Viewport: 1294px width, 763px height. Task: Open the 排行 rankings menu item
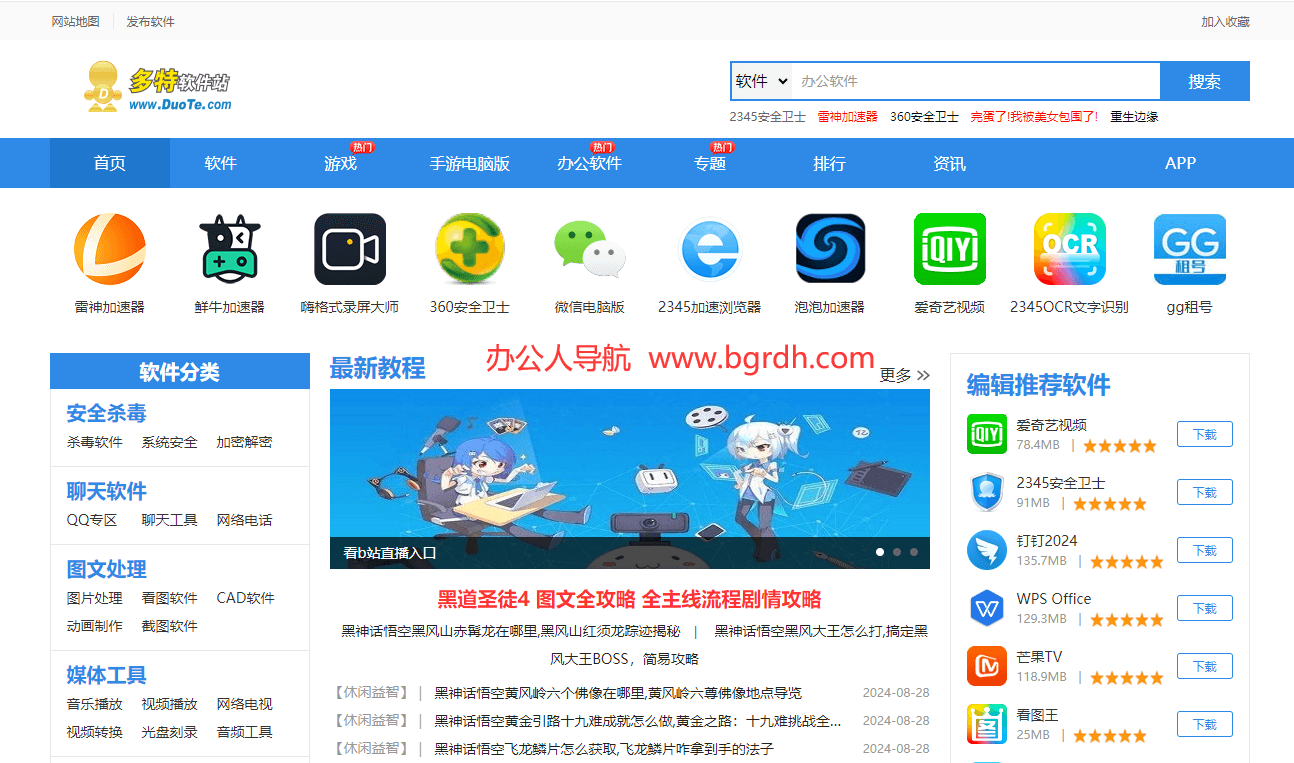click(x=829, y=163)
